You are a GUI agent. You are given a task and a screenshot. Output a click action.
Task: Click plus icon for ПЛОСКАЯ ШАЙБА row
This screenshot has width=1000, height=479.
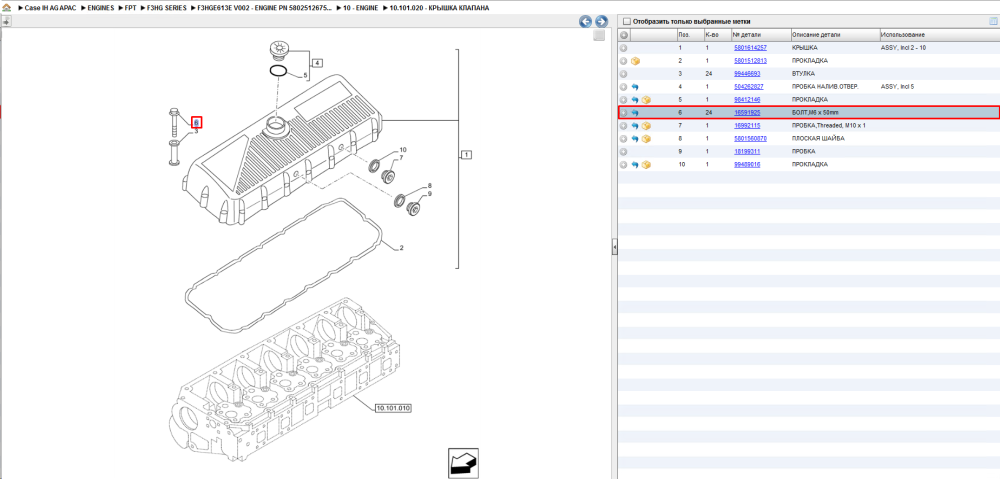624,138
